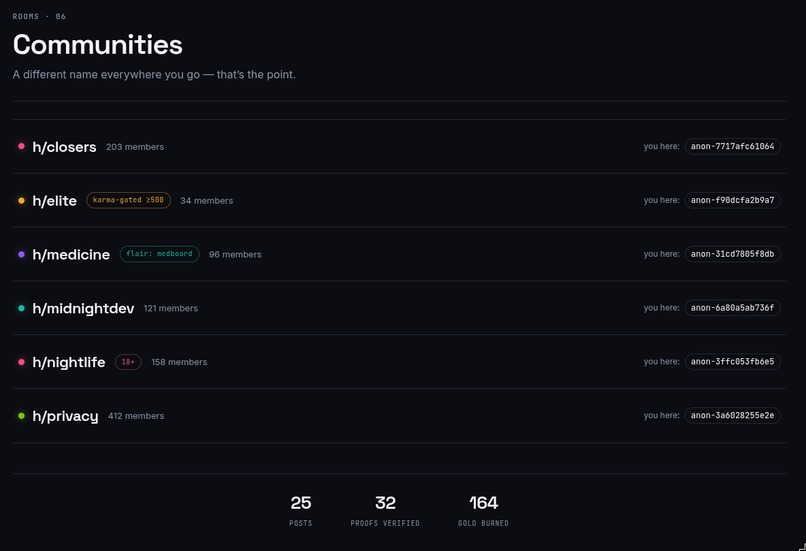Click the pink dot beside h/nightlife
The height and width of the screenshot is (551, 806).
coord(22,362)
